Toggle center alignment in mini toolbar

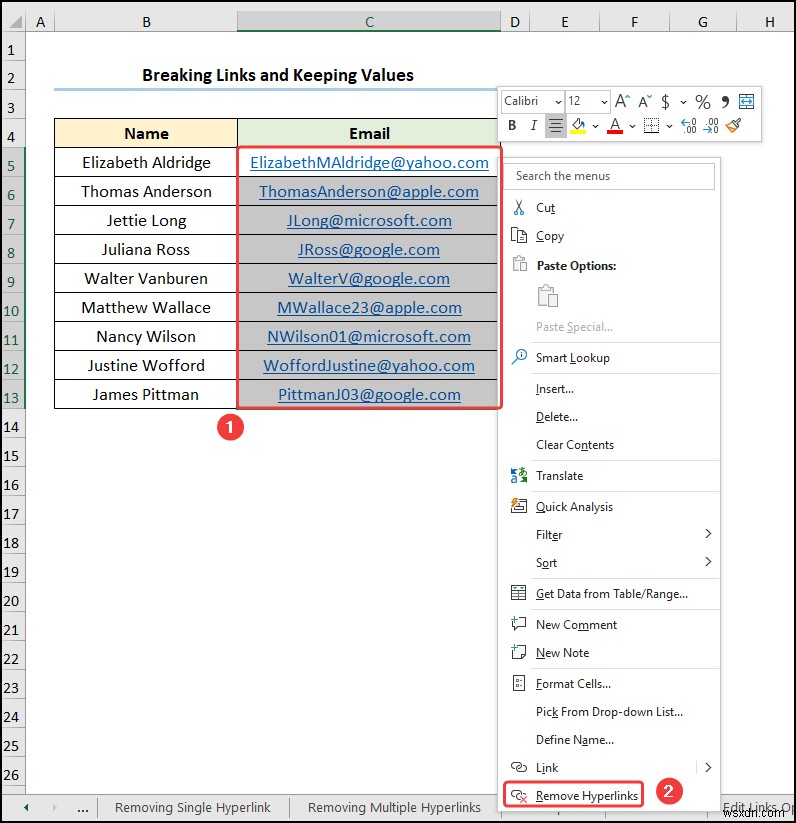pos(556,125)
